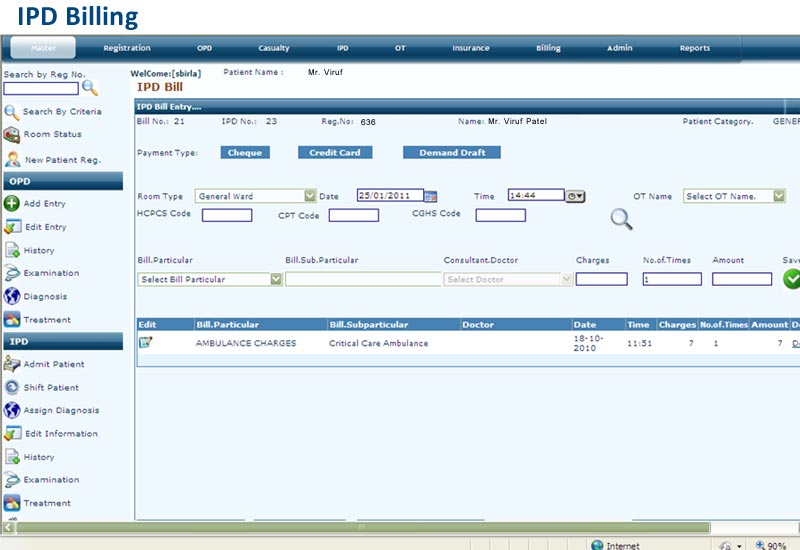This screenshot has height=550, width=800.
Task: Click the Search By Criteria link
Action: [62, 112]
